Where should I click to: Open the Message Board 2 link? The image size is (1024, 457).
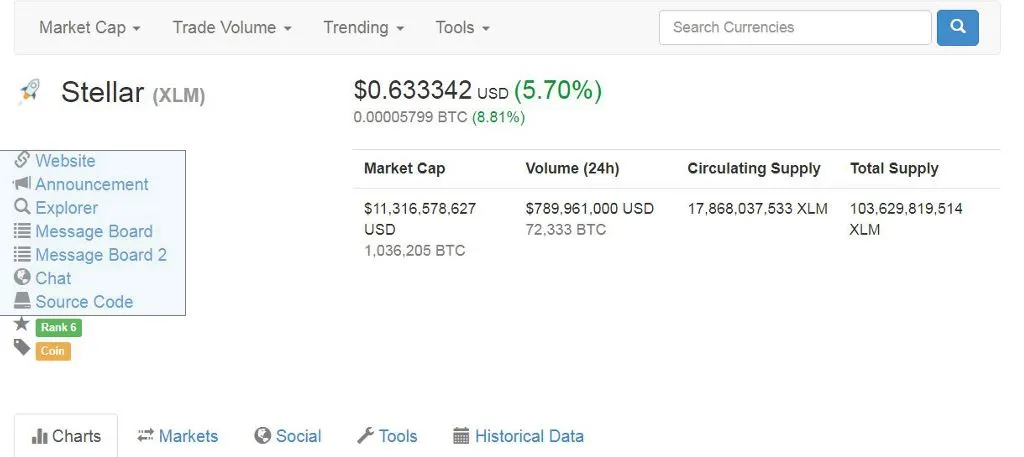click(101, 255)
